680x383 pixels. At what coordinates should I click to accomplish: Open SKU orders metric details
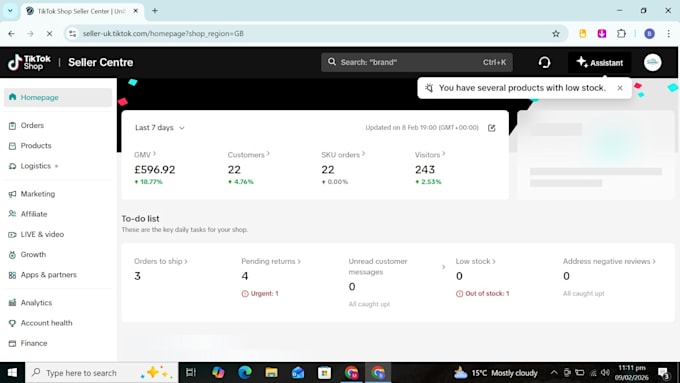(343, 154)
